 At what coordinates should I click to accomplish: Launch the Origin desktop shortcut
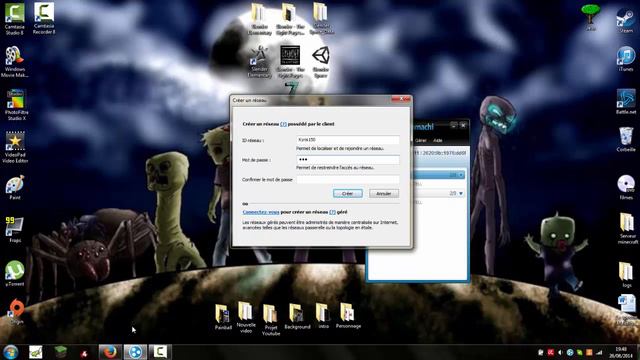point(16,312)
